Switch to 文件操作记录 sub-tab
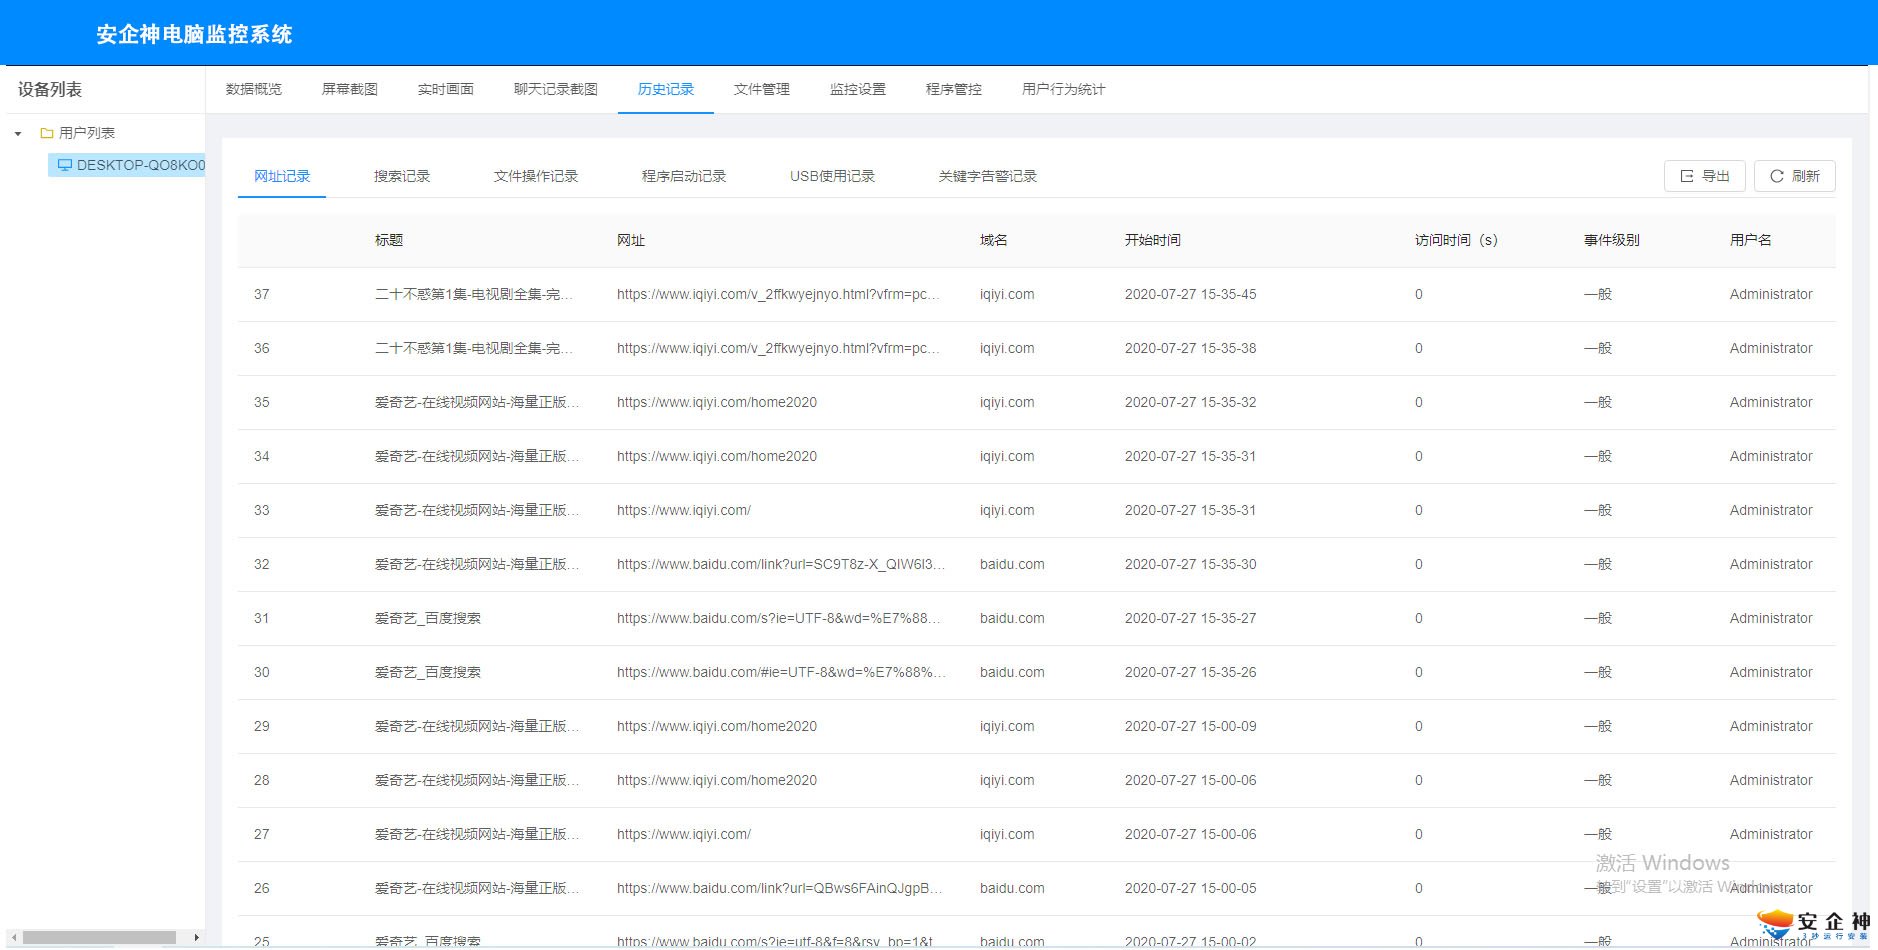 [536, 176]
